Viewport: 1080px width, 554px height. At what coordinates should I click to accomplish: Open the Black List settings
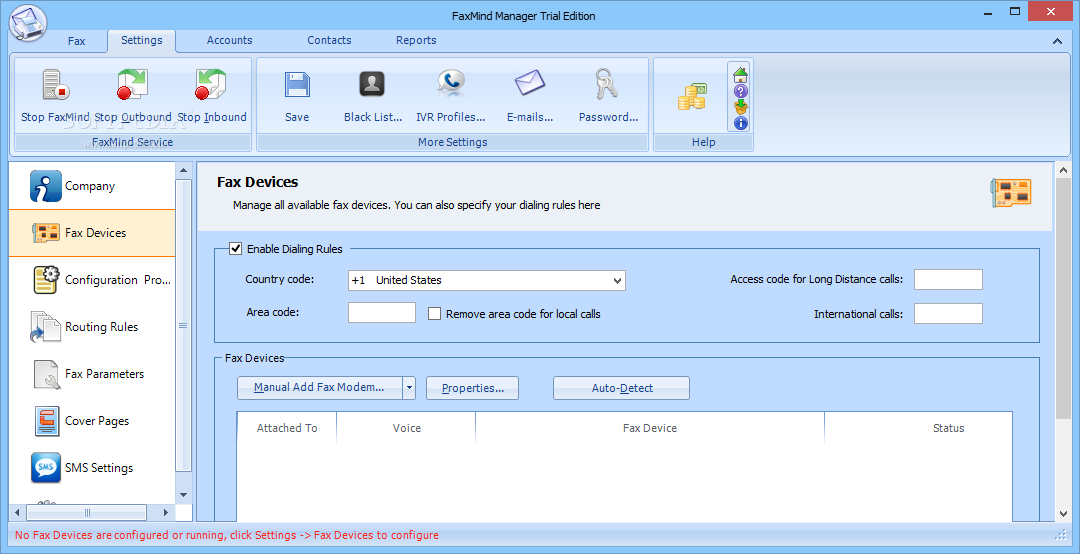(373, 96)
